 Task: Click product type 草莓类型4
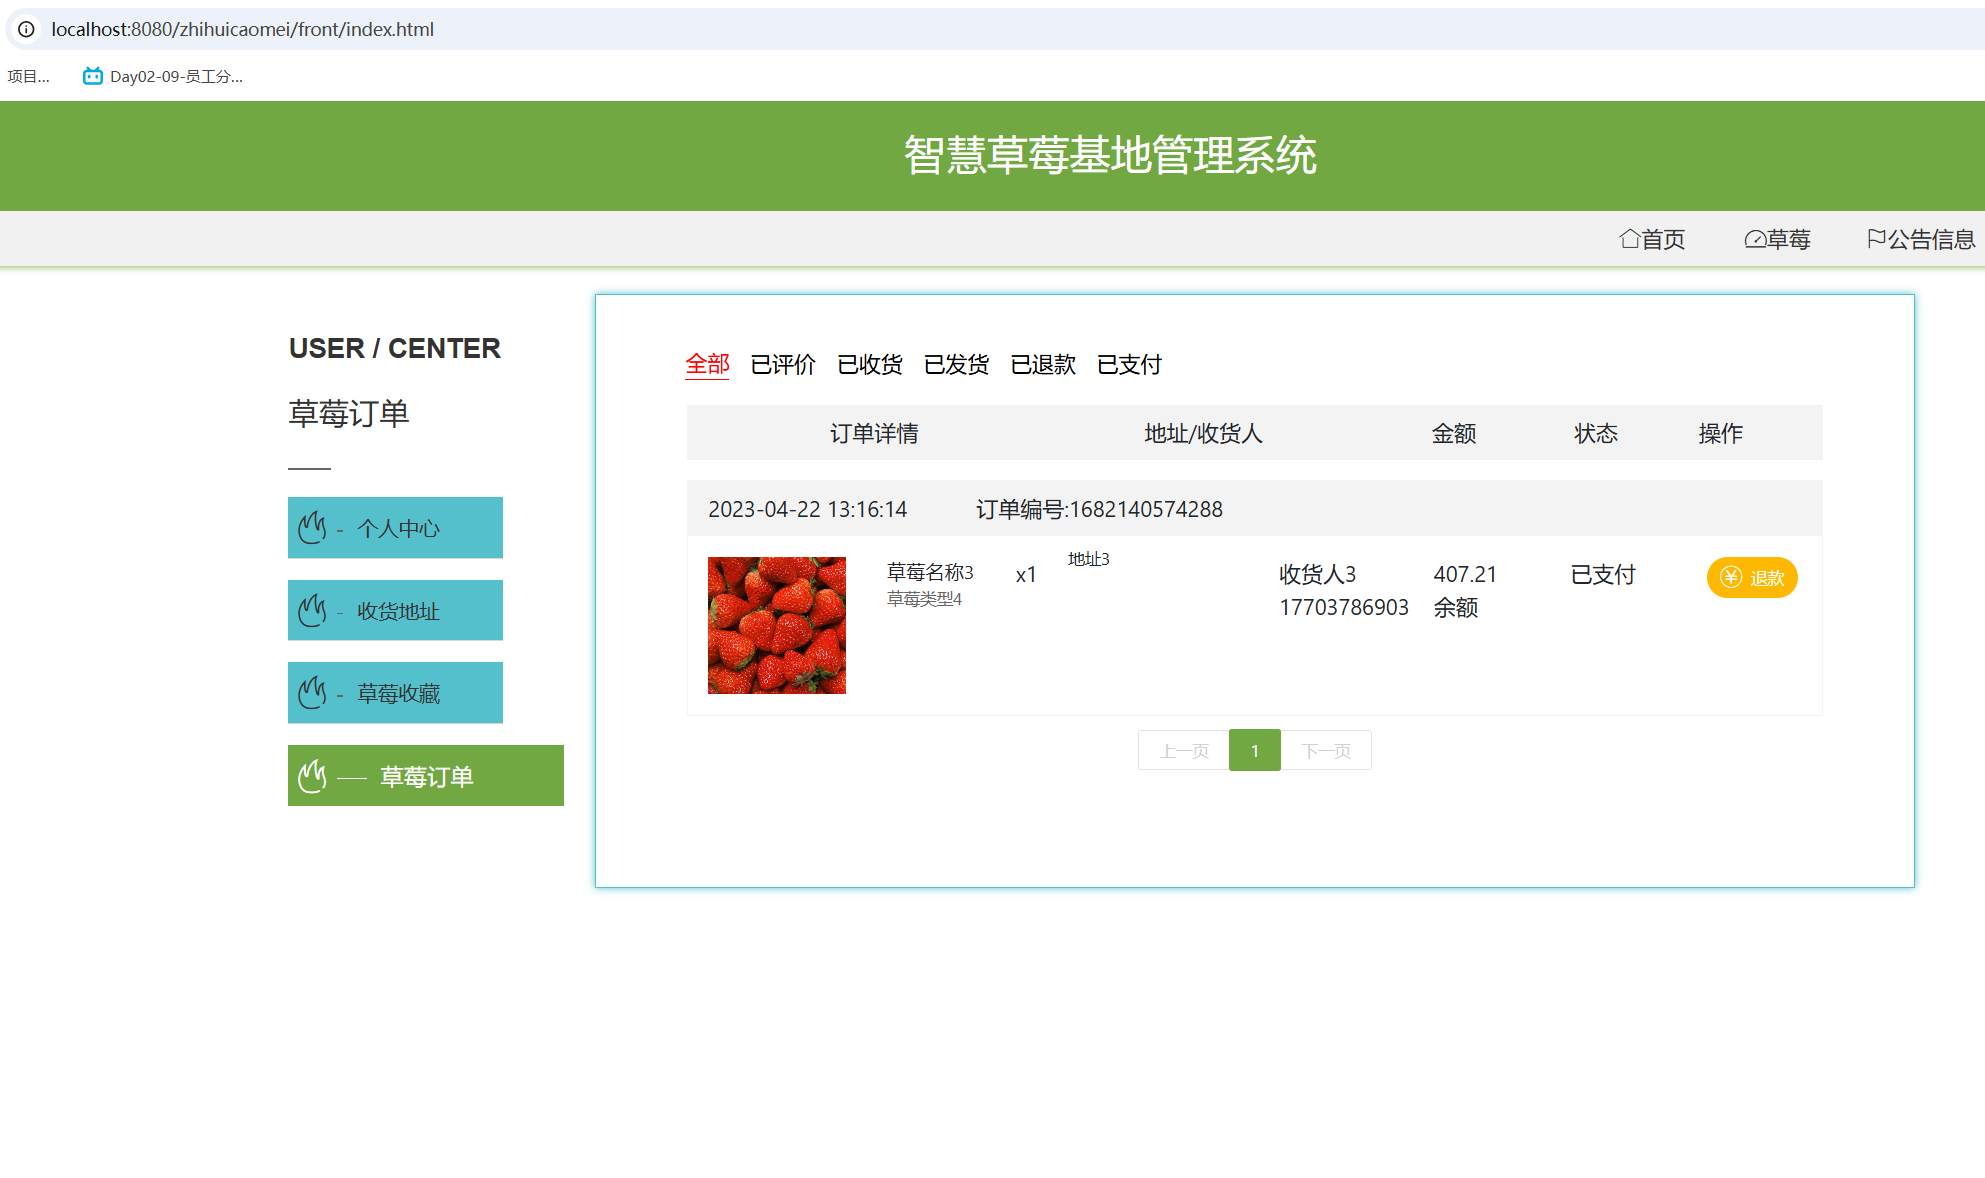pos(924,599)
